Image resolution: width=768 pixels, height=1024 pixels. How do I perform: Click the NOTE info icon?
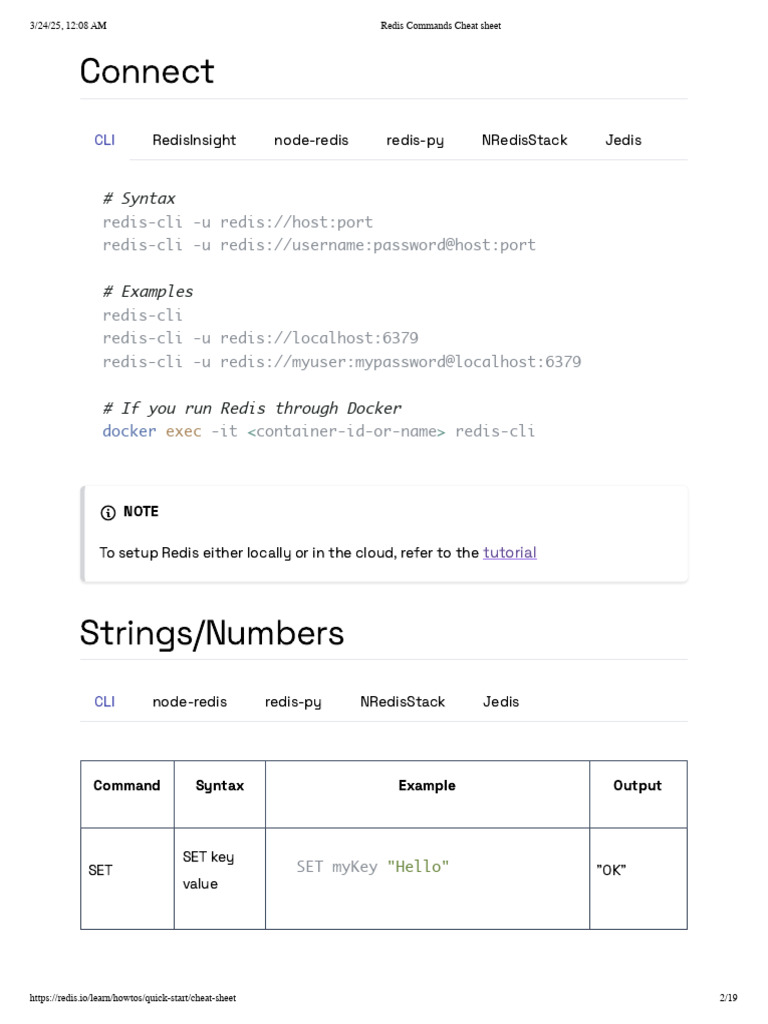point(108,513)
